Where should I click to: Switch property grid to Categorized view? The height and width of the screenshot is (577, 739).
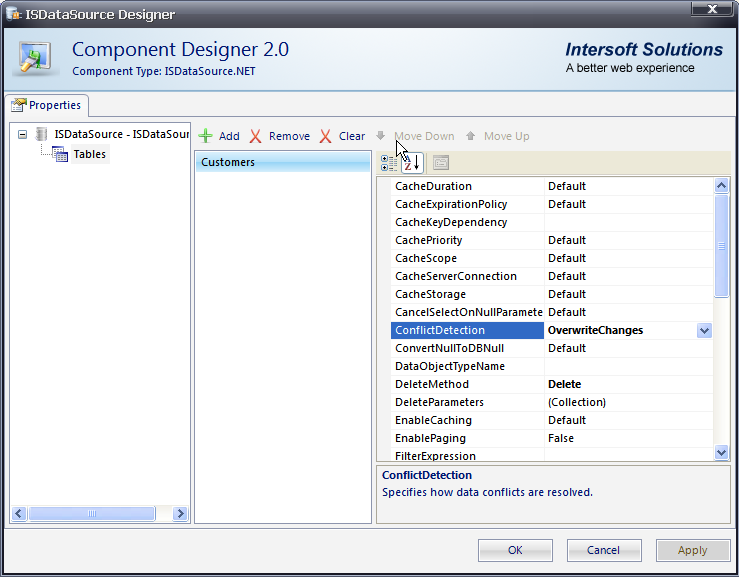click(389, 163)
